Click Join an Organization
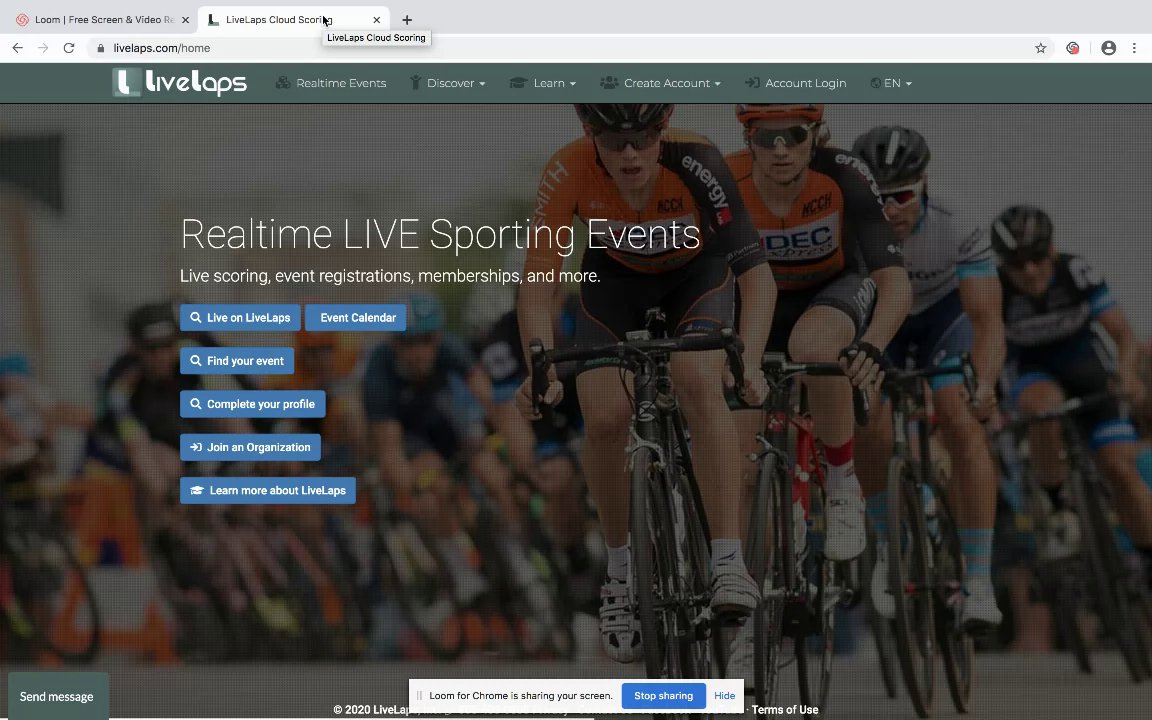Screen dimensions: 1152x720 coord(251,447)
